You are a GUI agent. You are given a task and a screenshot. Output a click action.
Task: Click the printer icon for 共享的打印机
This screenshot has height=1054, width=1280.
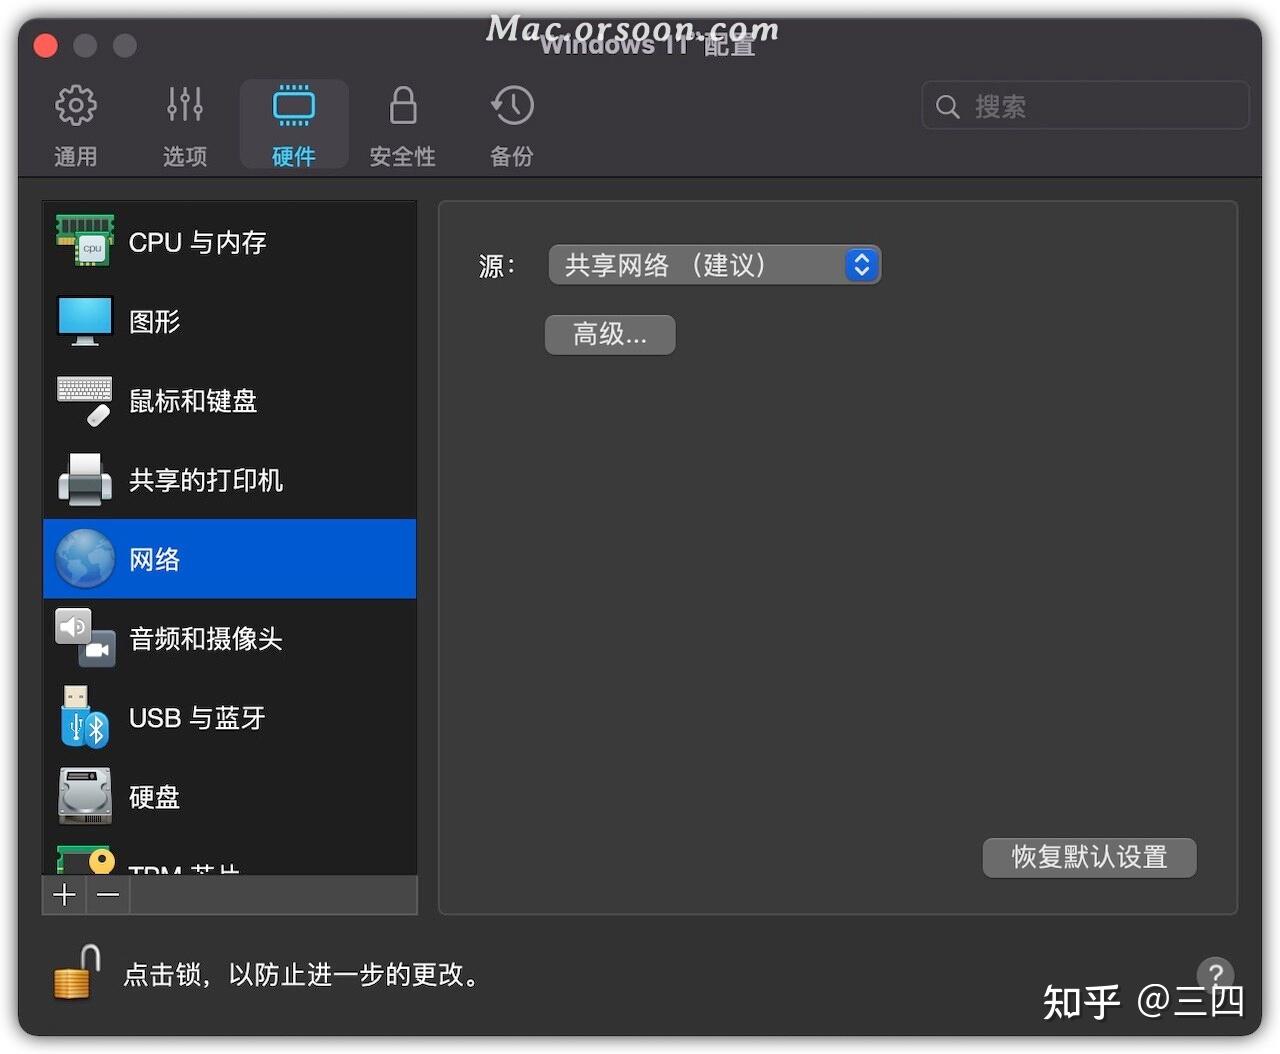[x=85, y=479]
